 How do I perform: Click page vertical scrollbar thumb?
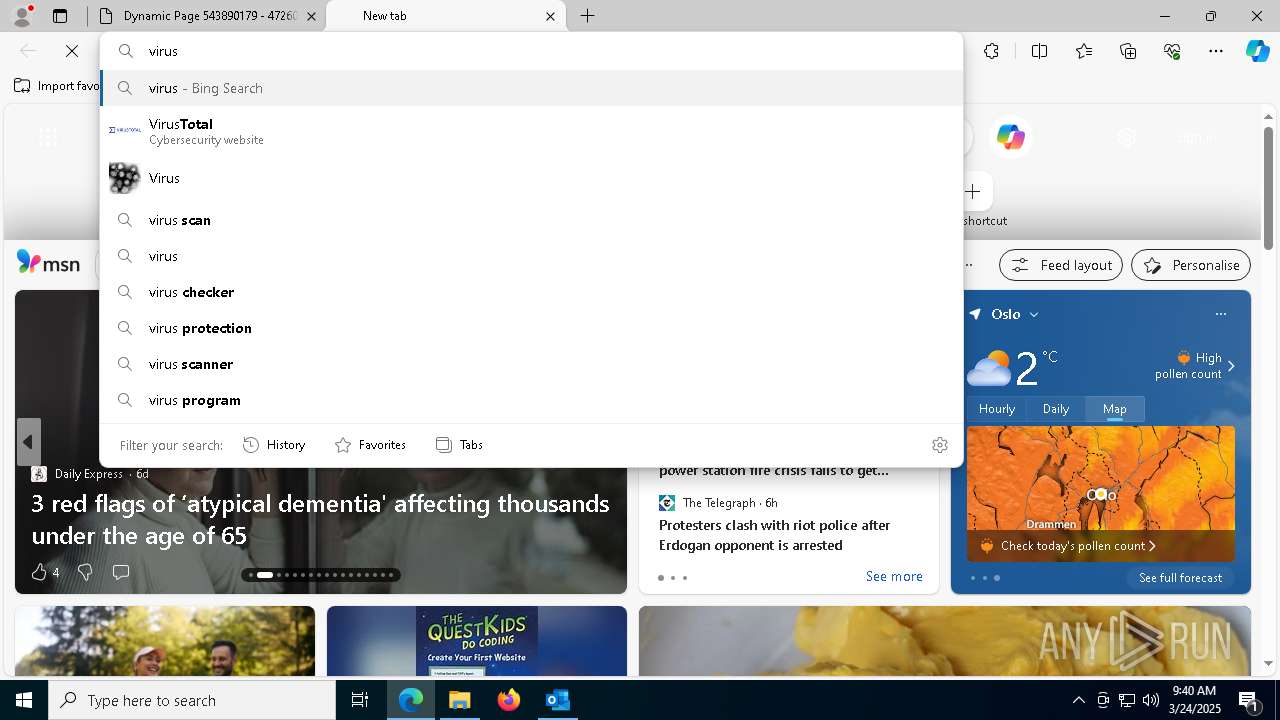tap(1268, 187)
